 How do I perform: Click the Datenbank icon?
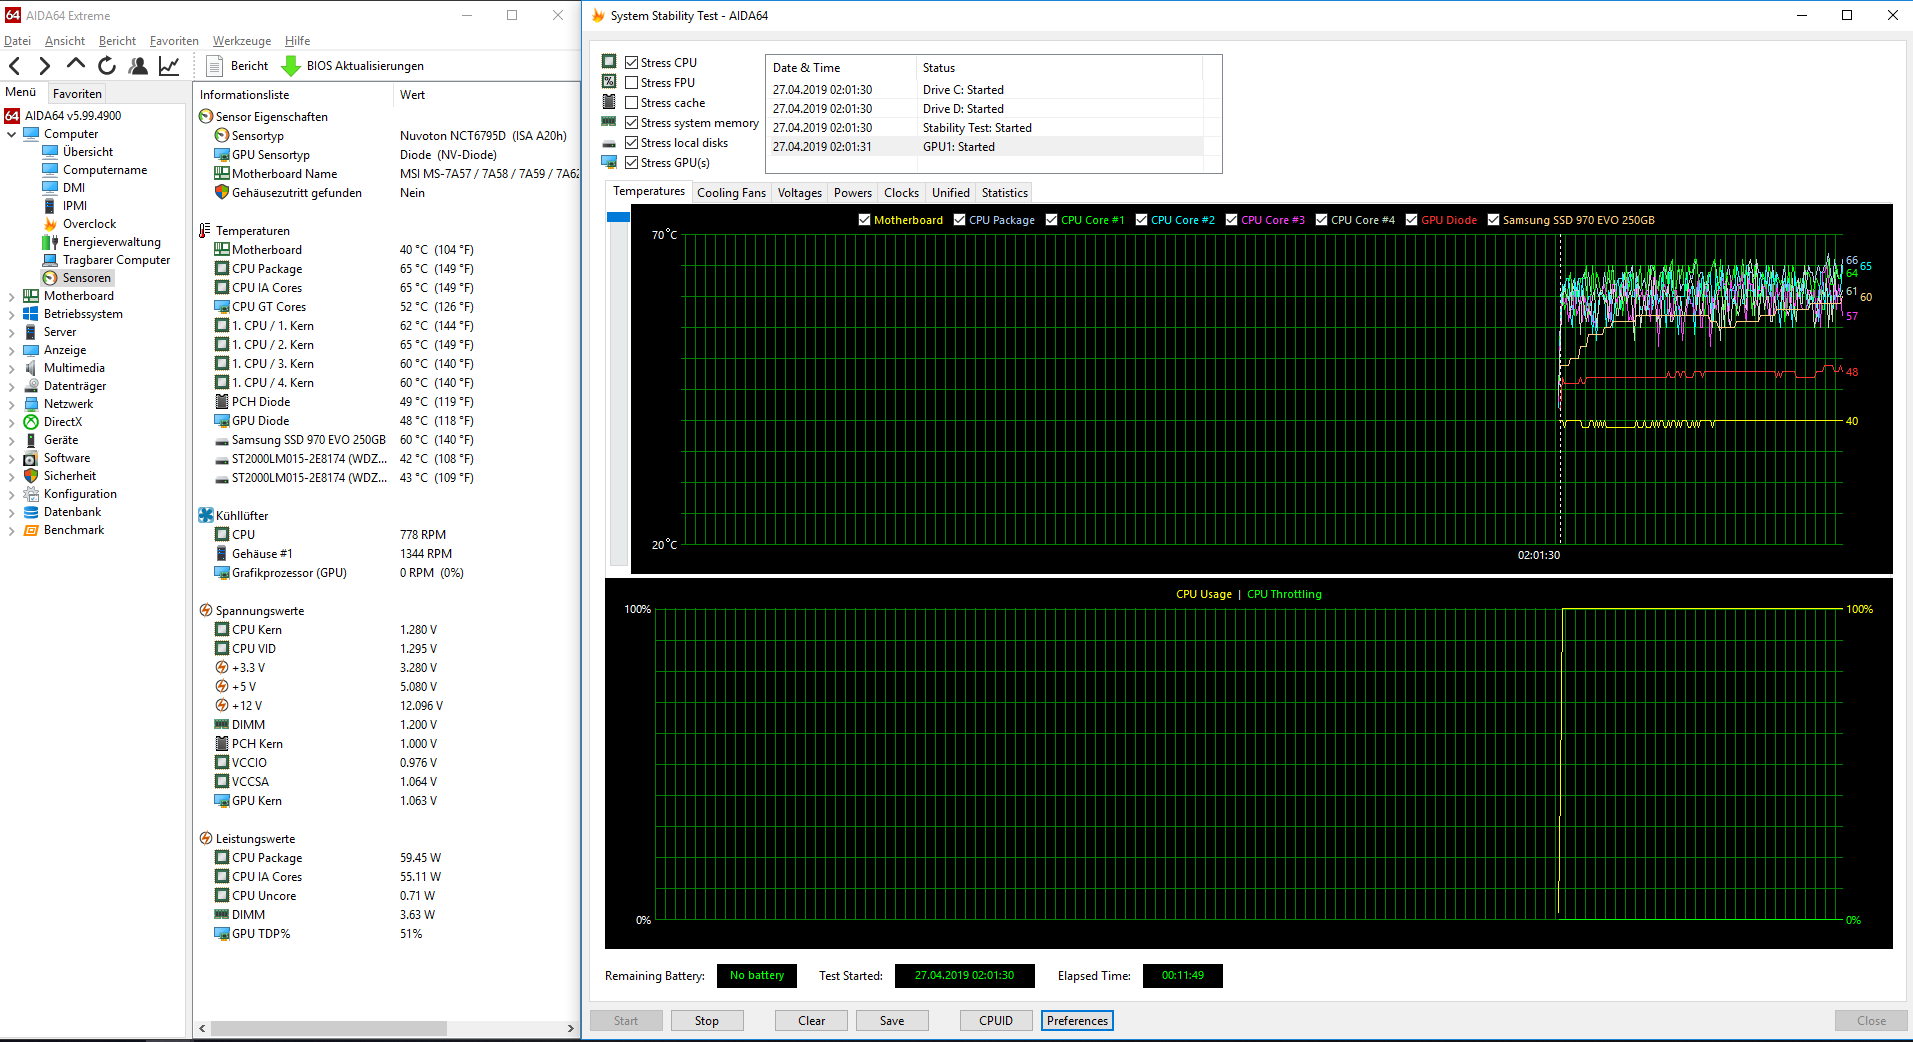[31, 512]
